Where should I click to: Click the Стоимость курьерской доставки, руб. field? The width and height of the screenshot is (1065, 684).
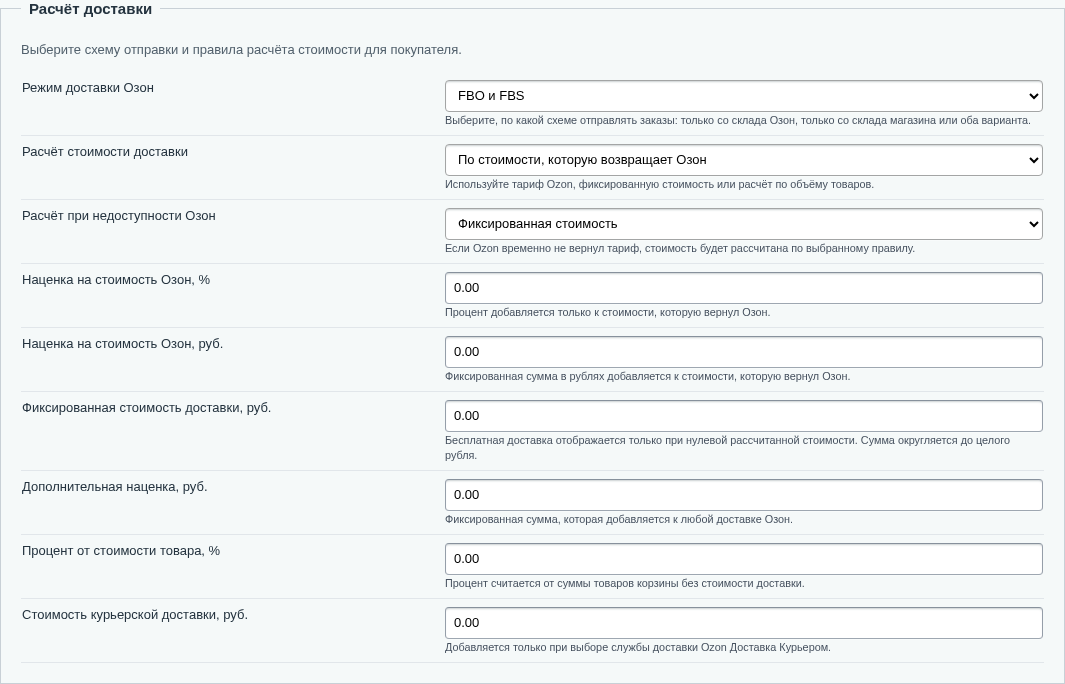coord(744,623)
